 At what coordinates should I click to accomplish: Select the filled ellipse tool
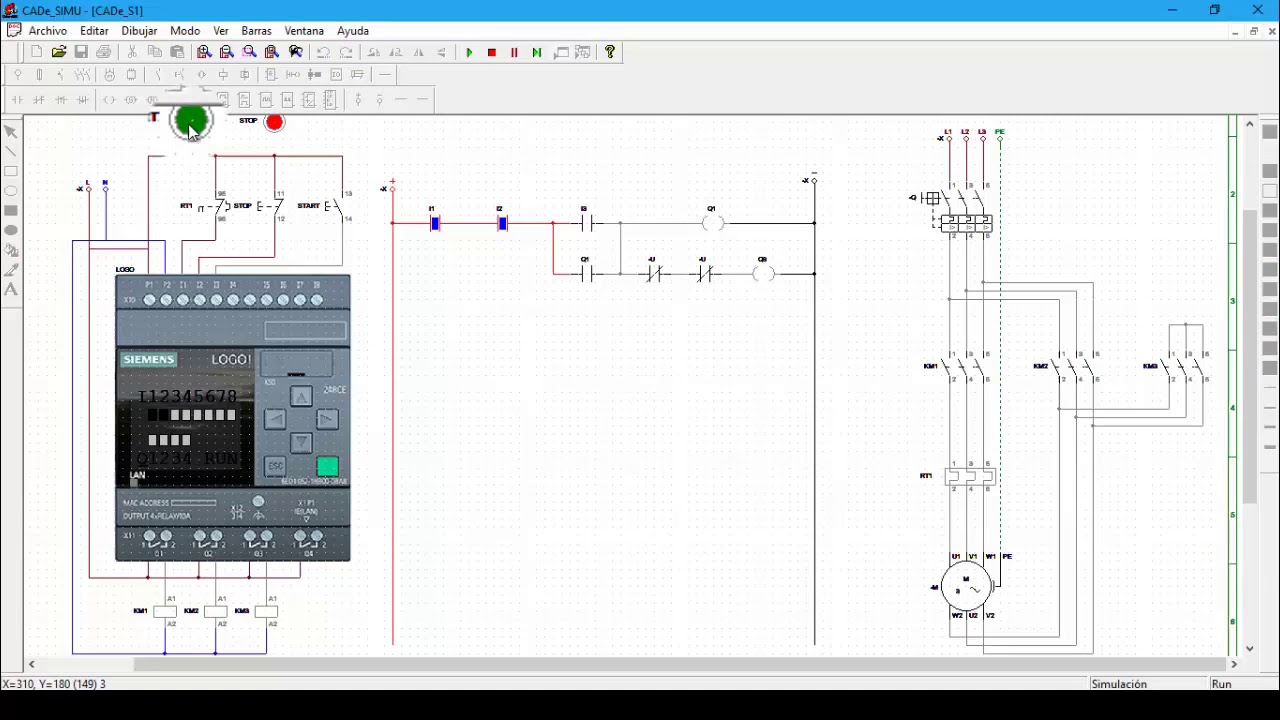(x=11, y=231)
